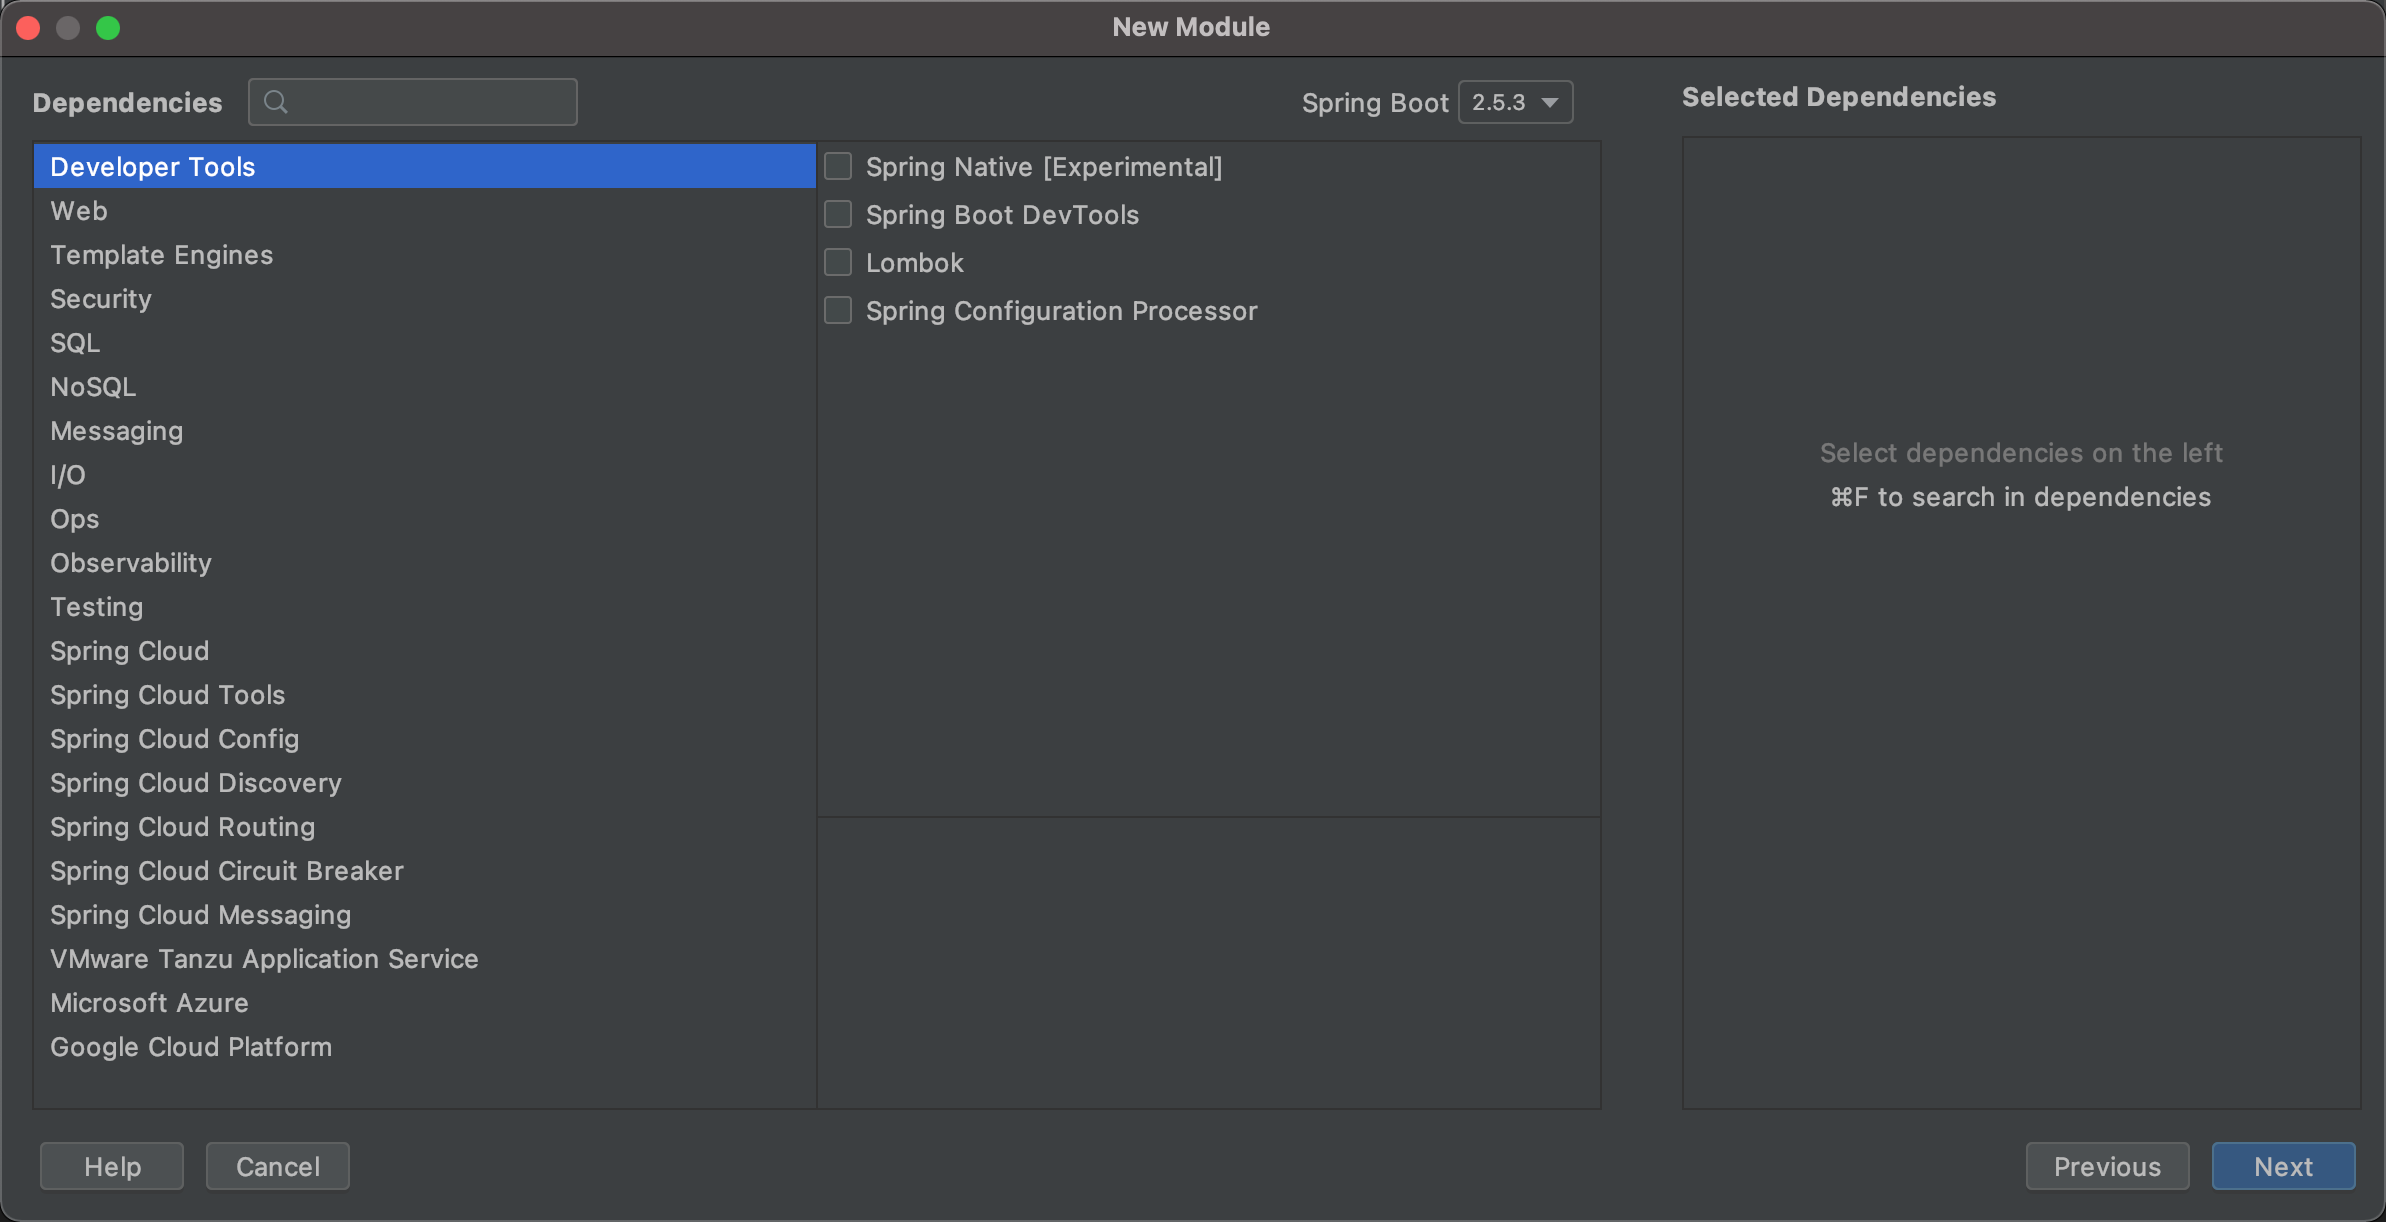Viewport: 2386px width, 1222px height.
Task: Select the Microsoft Azure category
Action: pos(425,1002)
